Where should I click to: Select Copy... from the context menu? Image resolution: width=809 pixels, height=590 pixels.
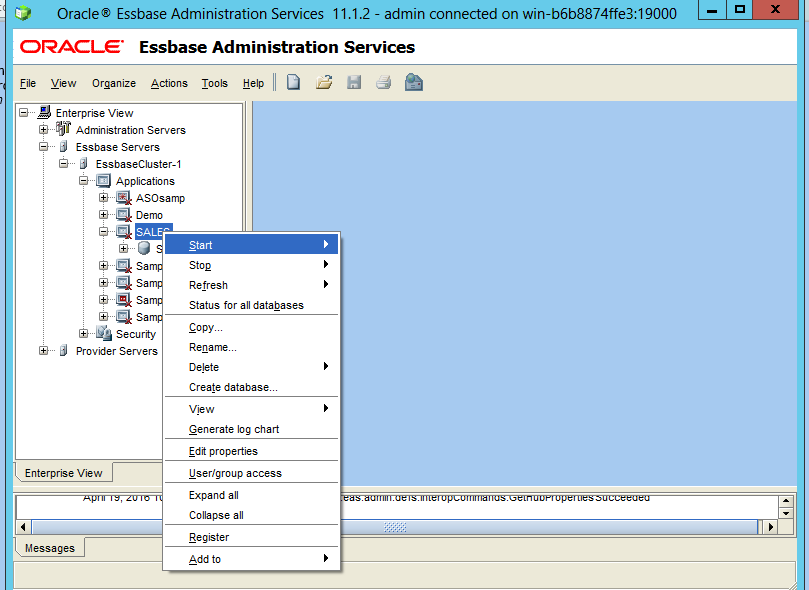[x=251, y=327]
